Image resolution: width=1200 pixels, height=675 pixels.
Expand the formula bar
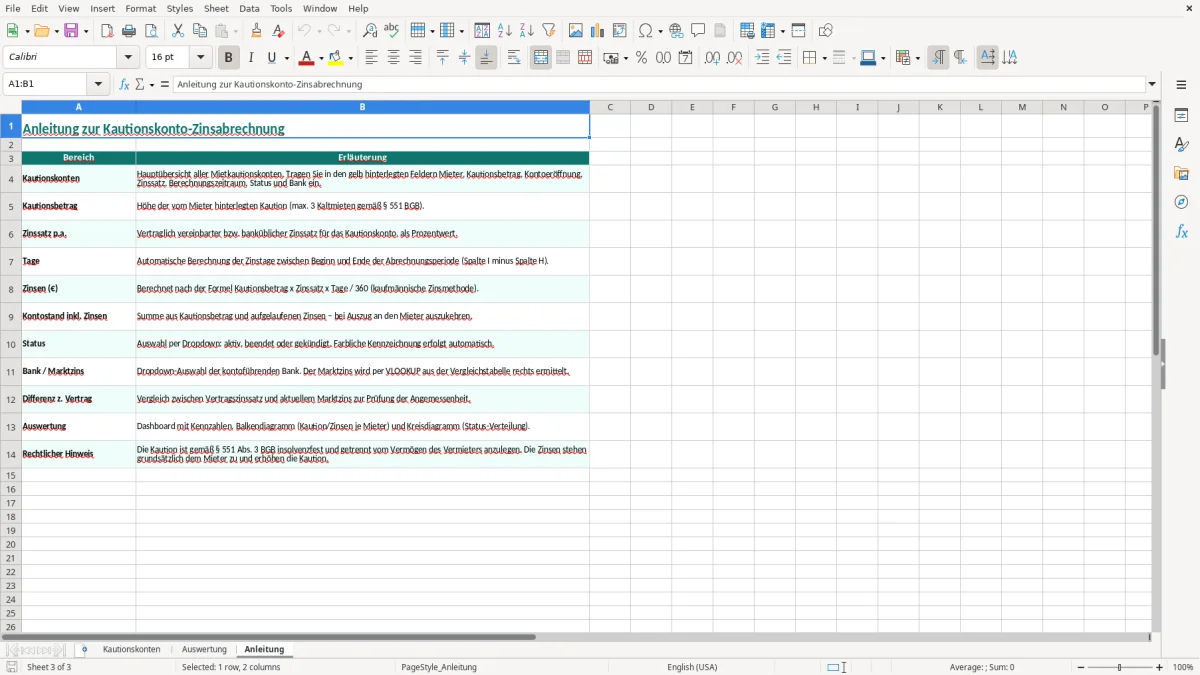pos(1152,84)
